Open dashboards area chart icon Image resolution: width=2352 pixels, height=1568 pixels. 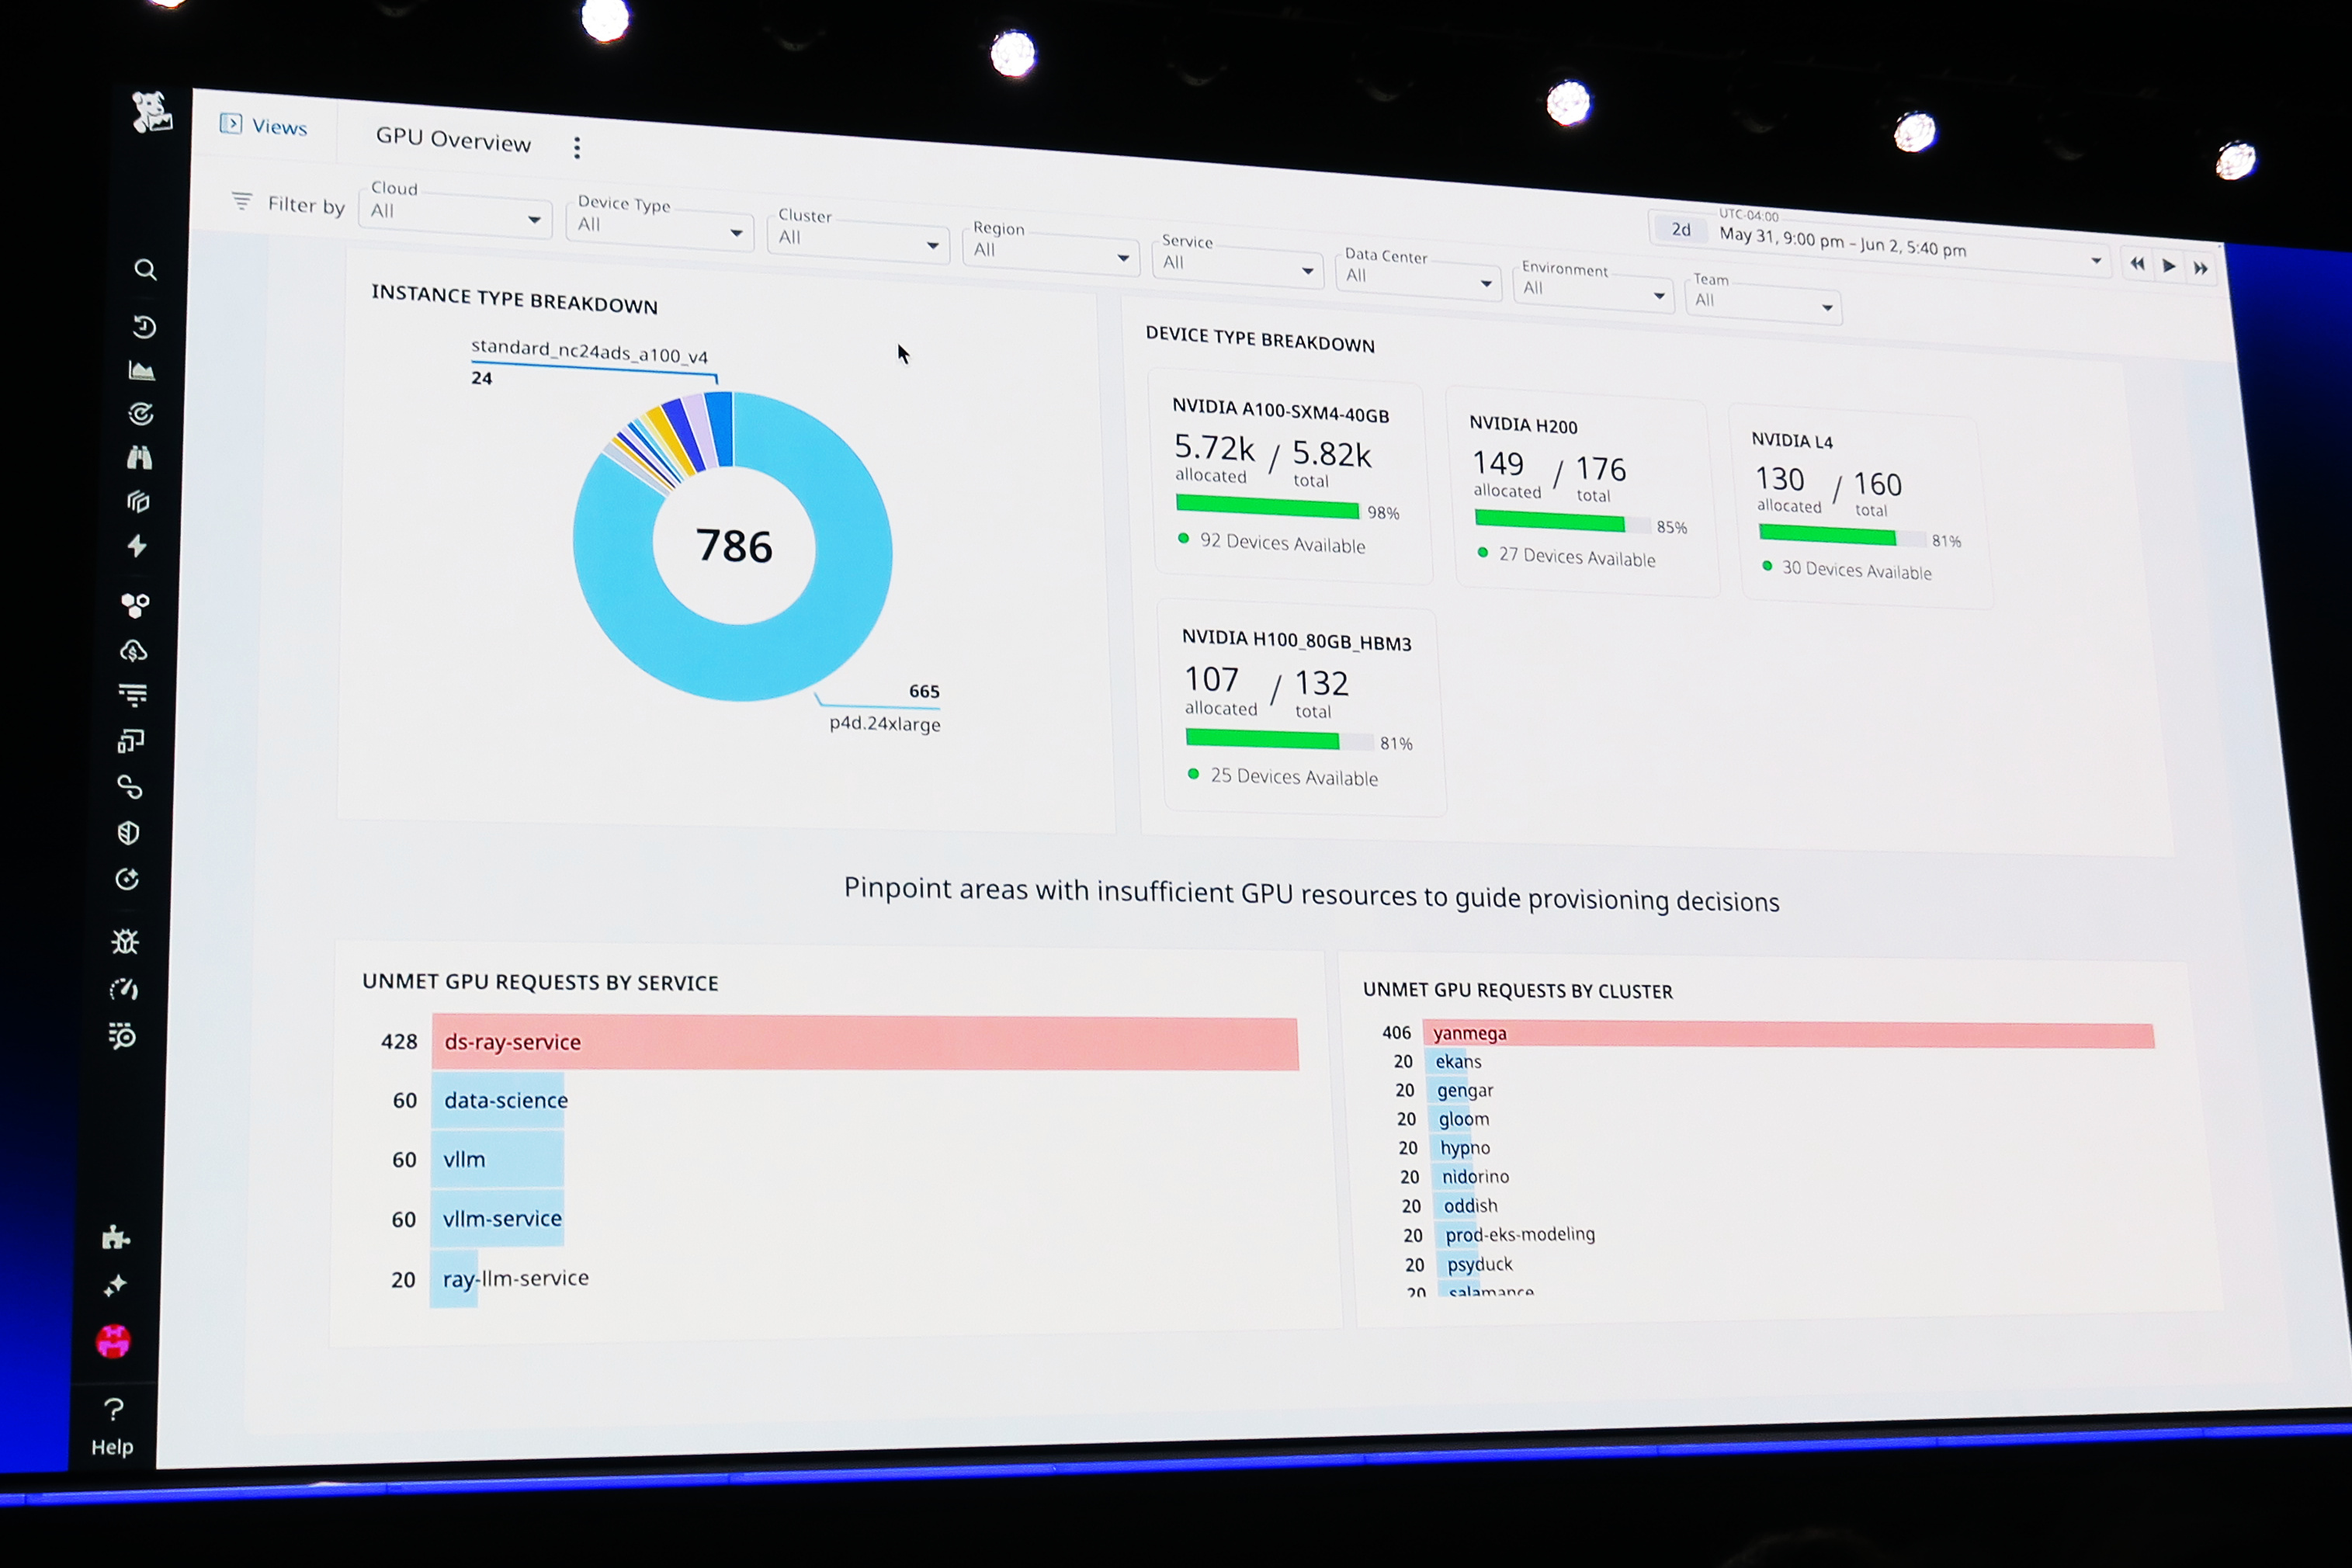tap(142, 371)
